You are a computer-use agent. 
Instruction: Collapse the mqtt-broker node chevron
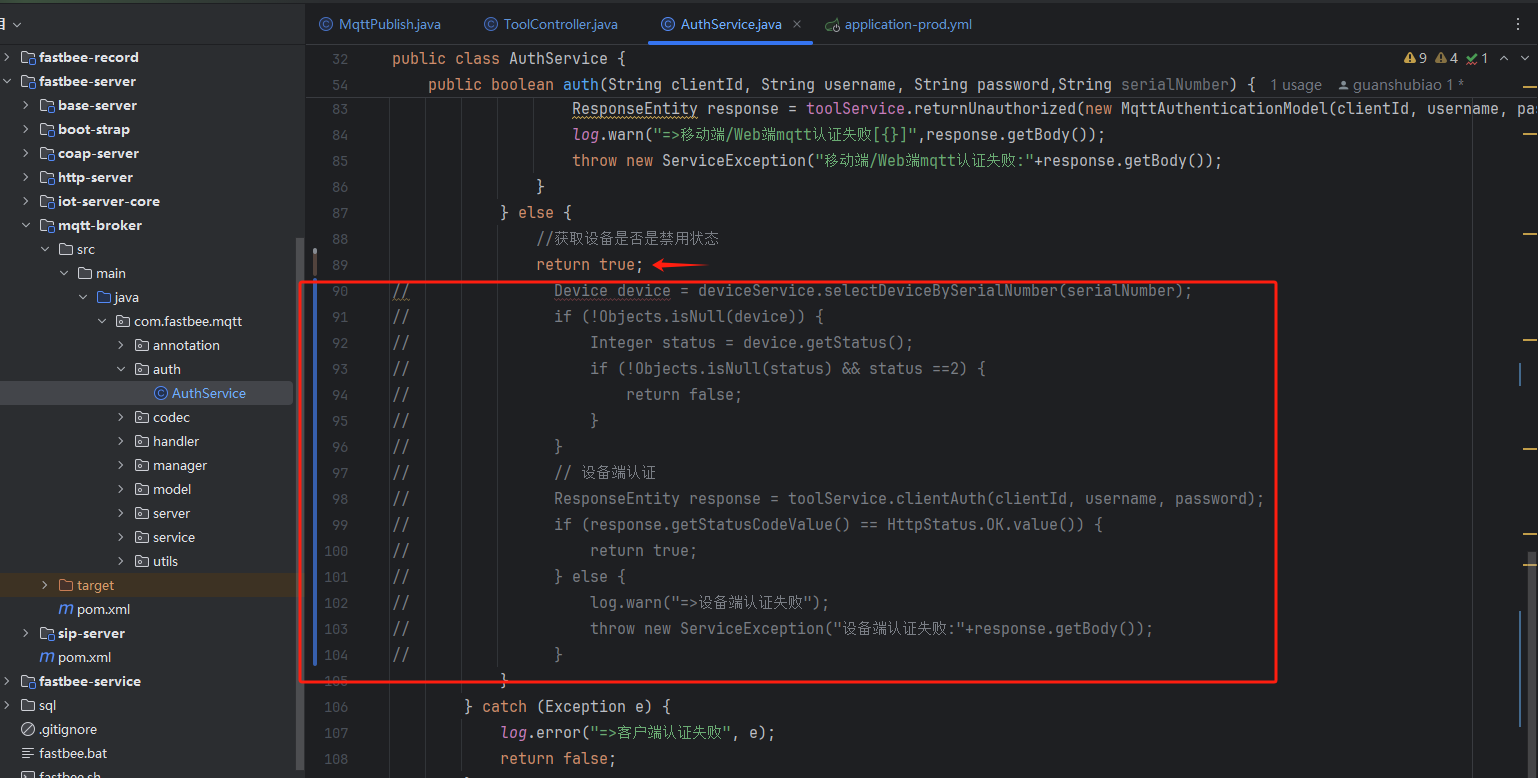click(x=26, y=225)
